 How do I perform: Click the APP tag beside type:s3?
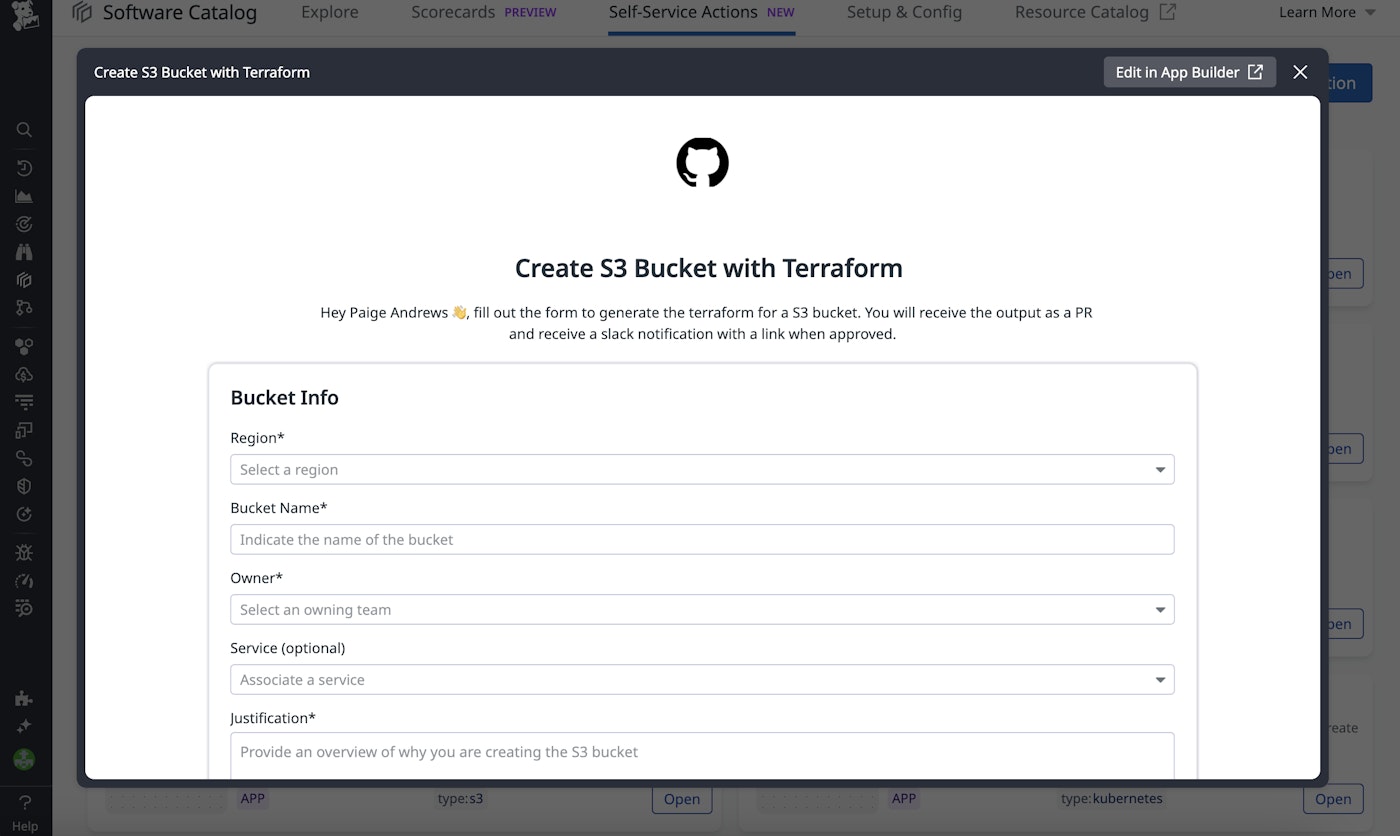(x=252, y=799)
